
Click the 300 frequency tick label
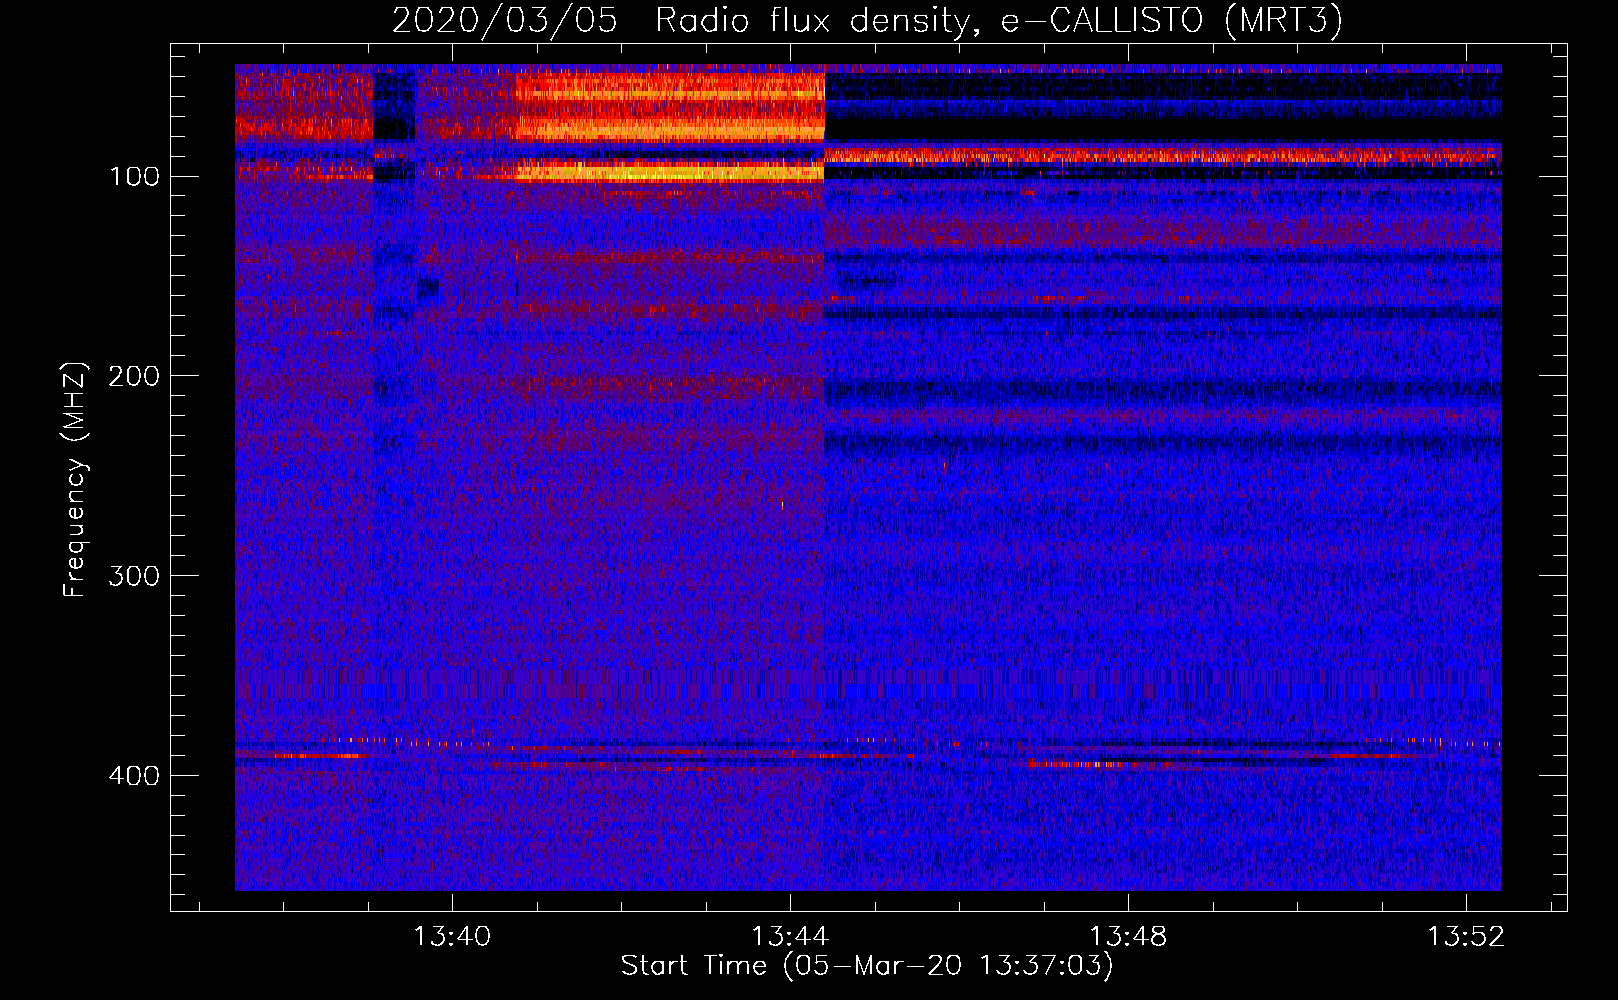135,577
